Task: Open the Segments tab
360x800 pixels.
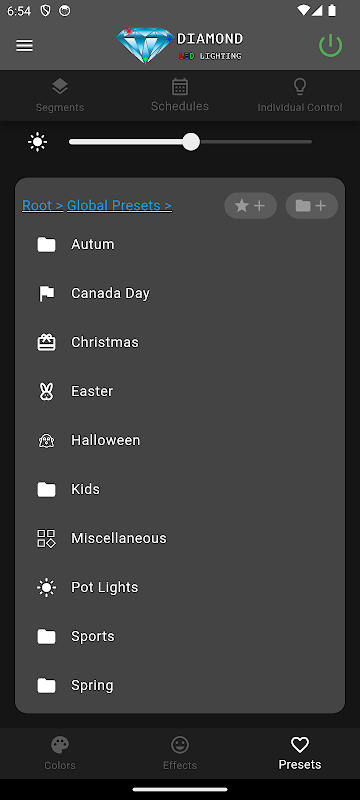Action: point(60,95)
